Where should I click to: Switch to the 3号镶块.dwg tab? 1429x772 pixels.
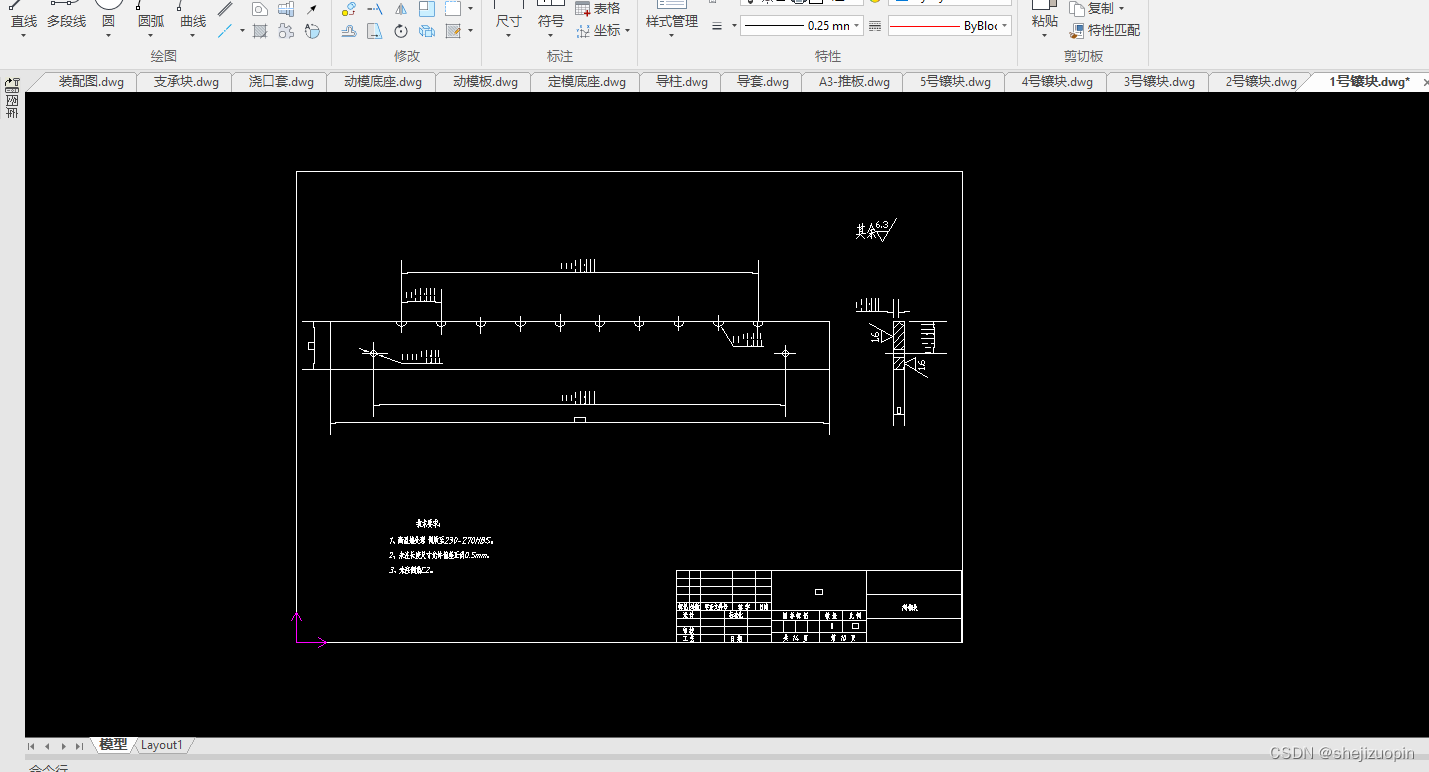[x=1159, y=82]
